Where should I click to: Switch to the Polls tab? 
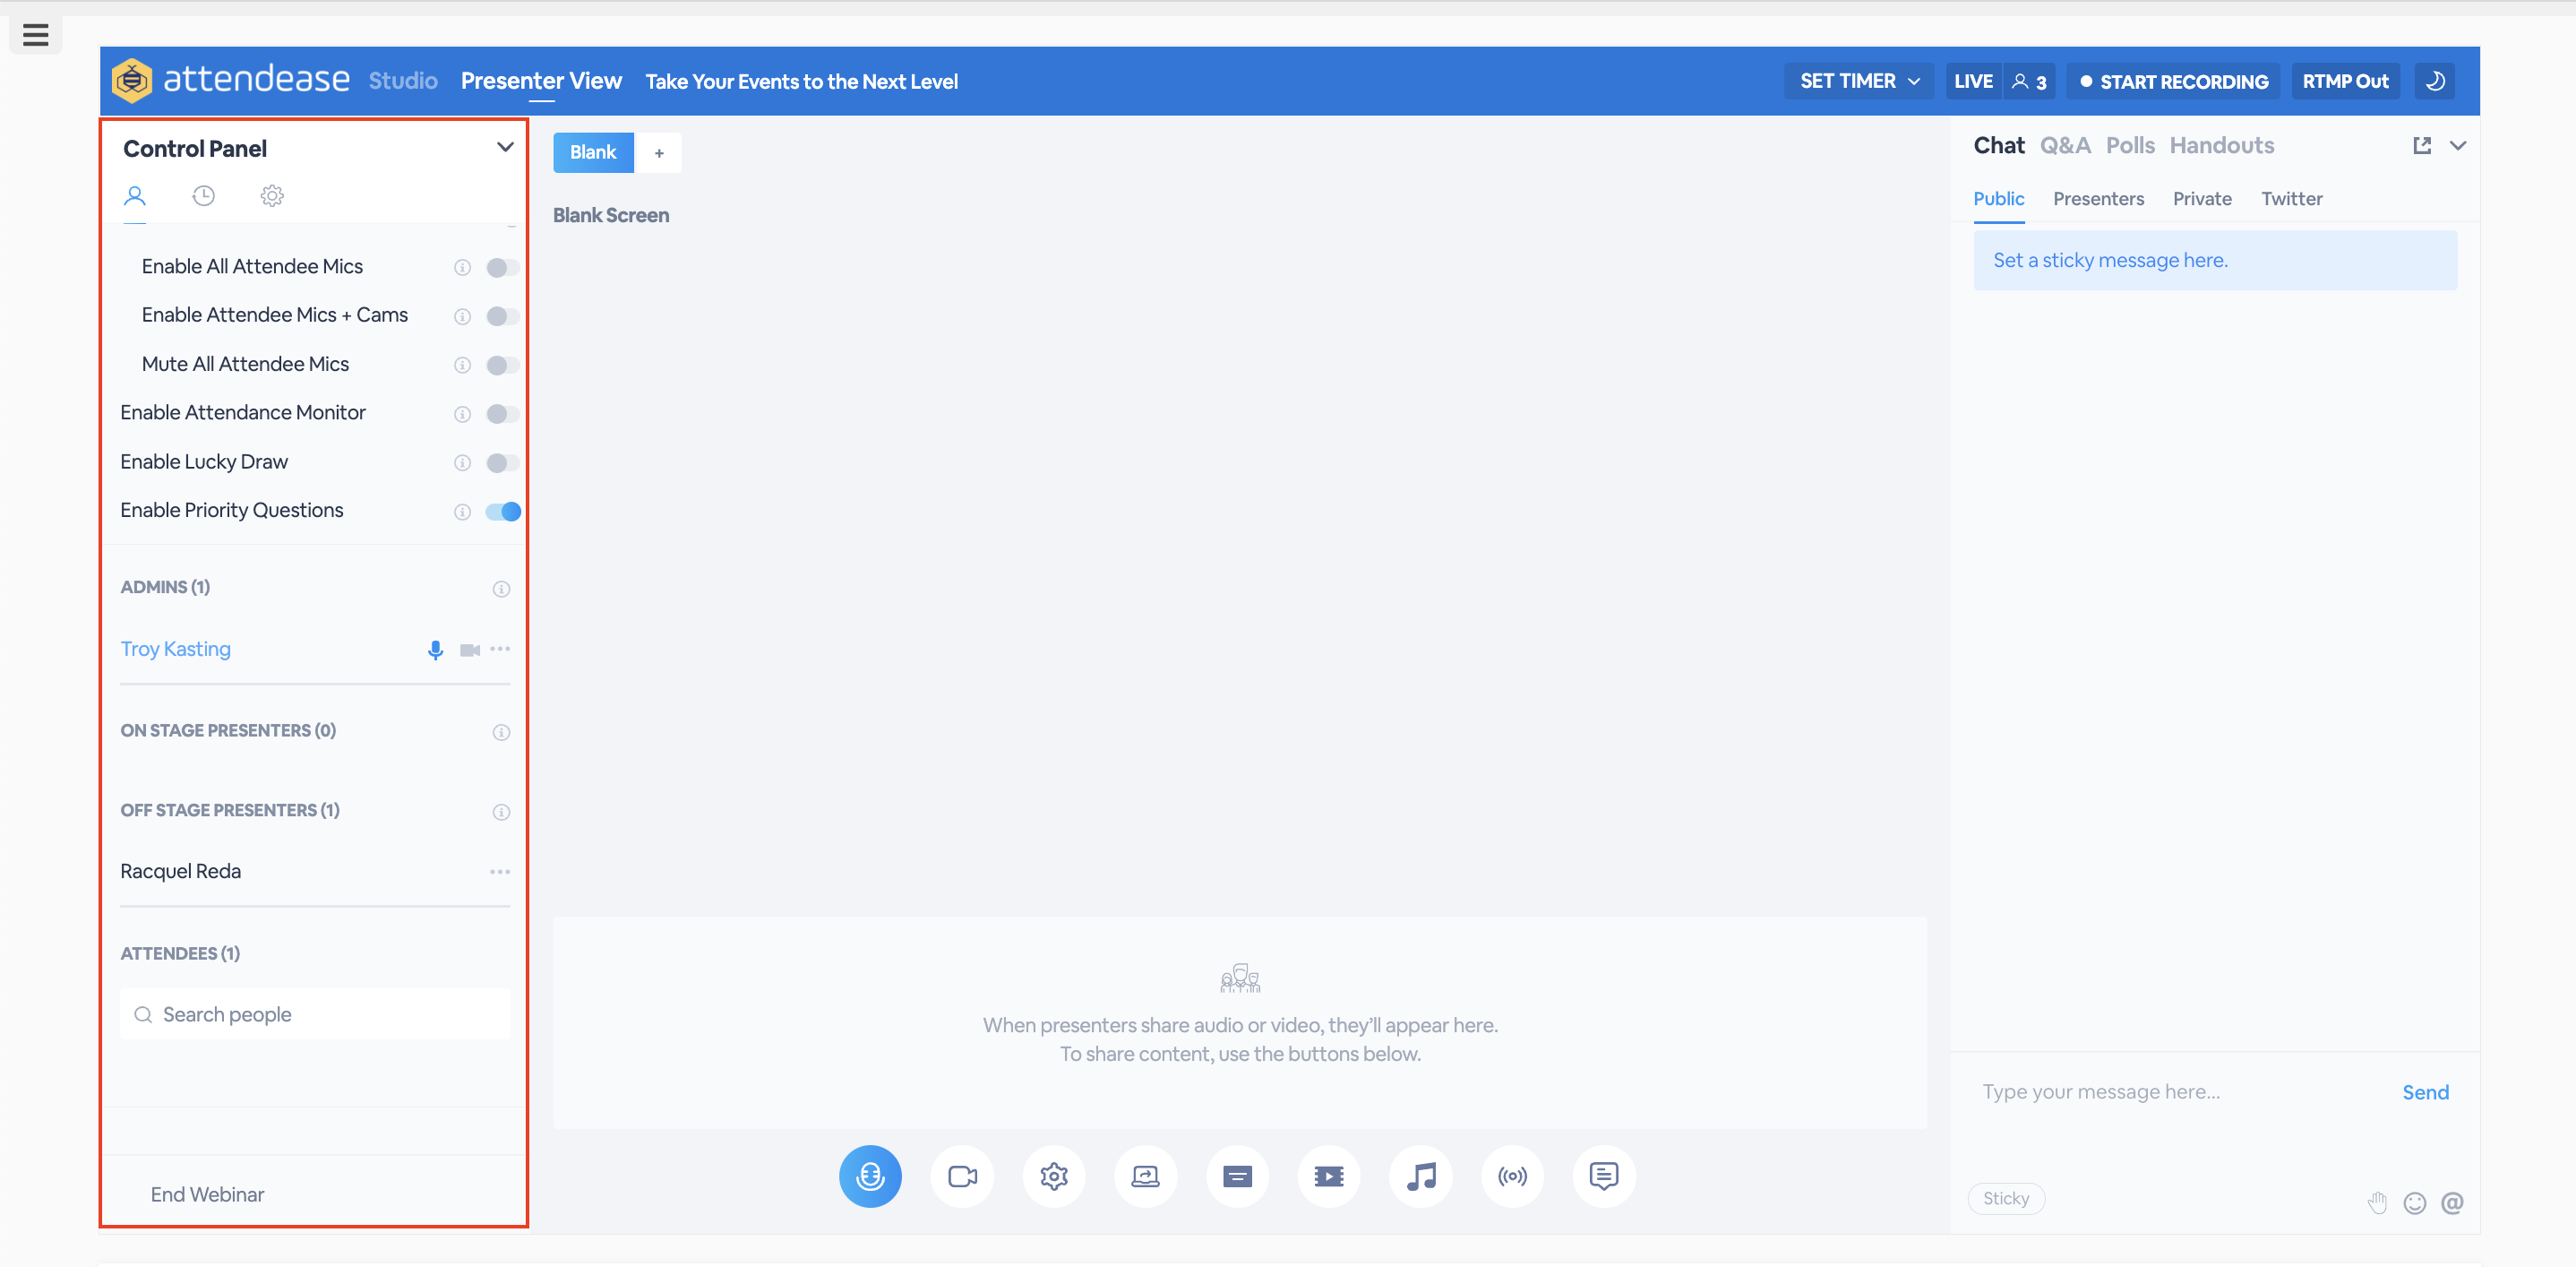(x=2130, y=145)
